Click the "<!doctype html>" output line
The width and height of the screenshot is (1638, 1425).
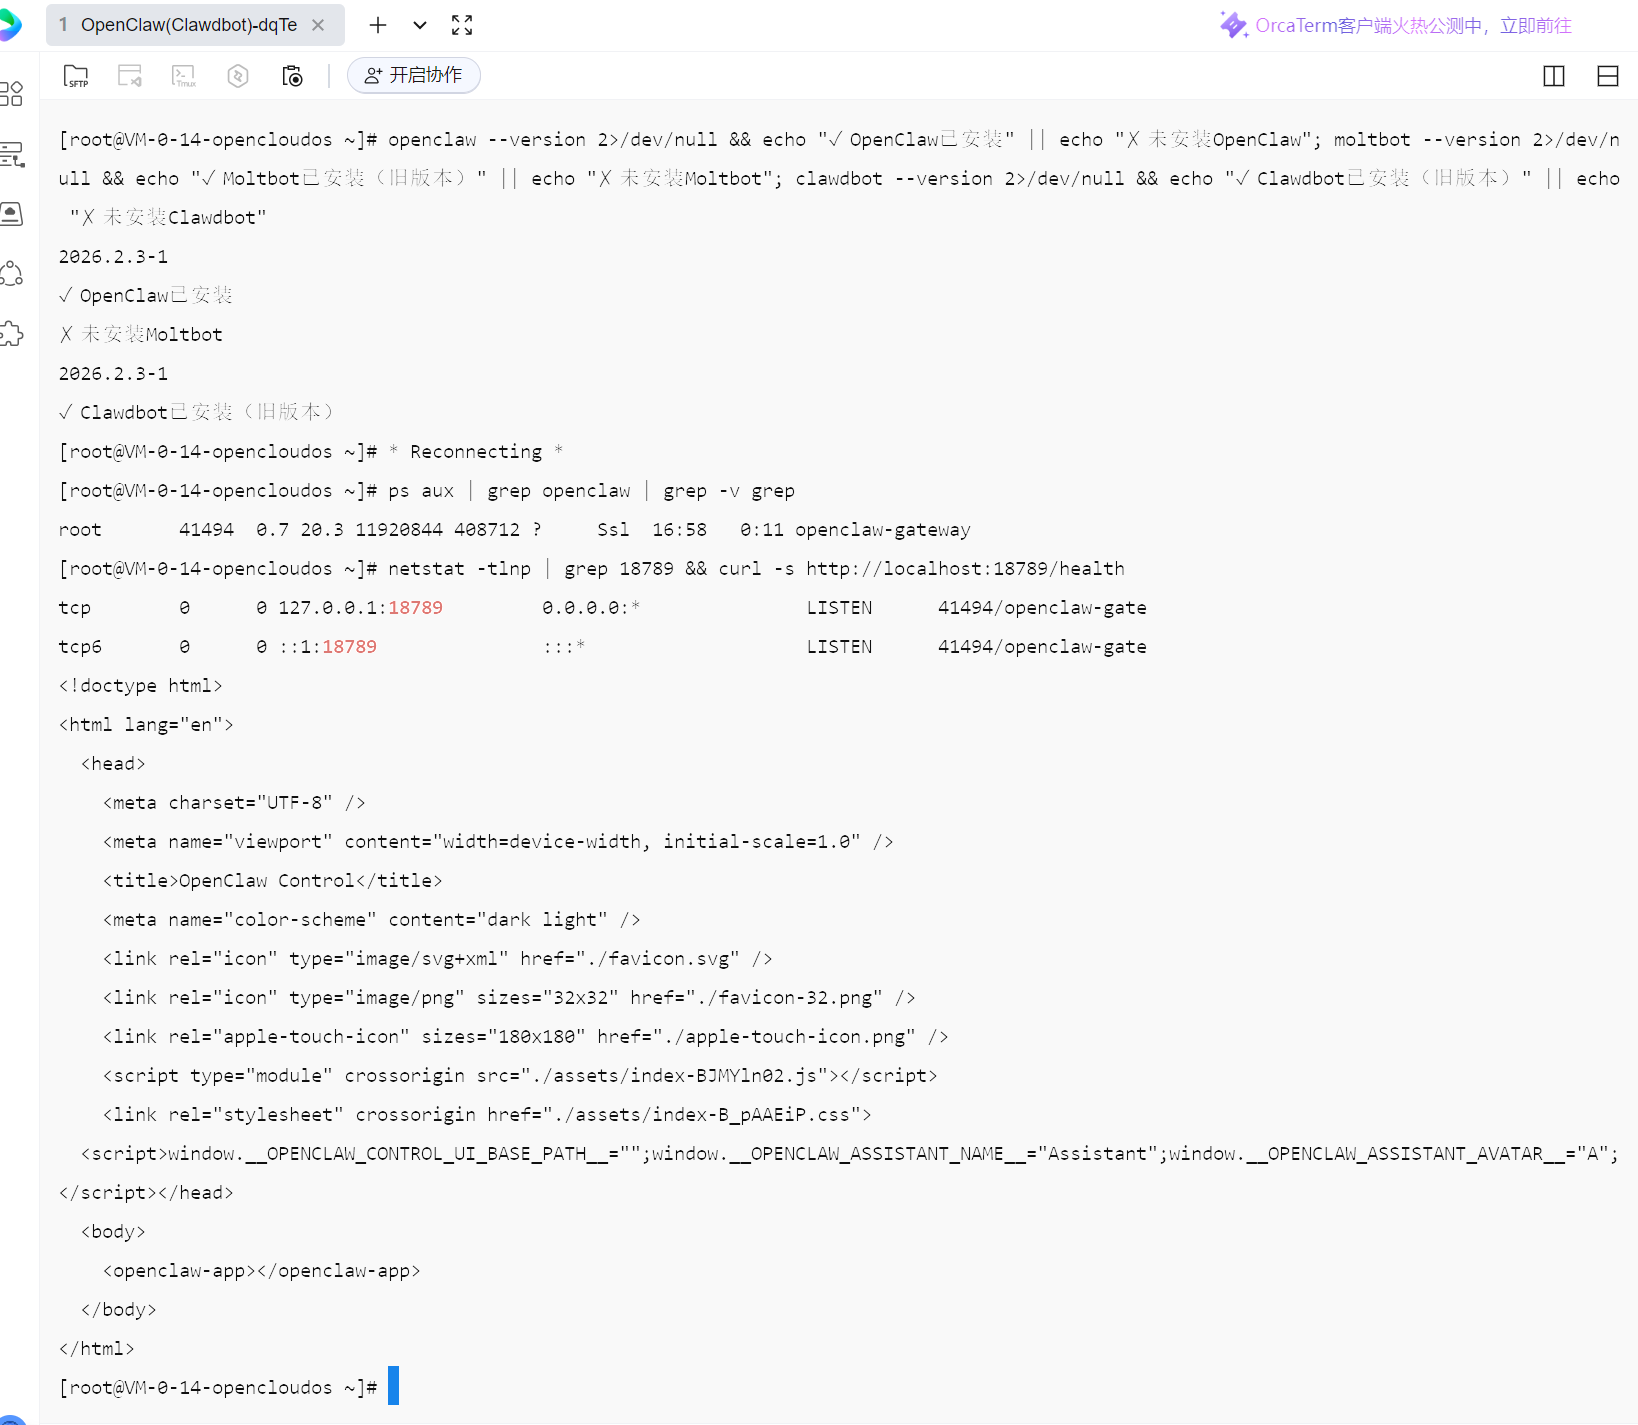tap(141, 686)
